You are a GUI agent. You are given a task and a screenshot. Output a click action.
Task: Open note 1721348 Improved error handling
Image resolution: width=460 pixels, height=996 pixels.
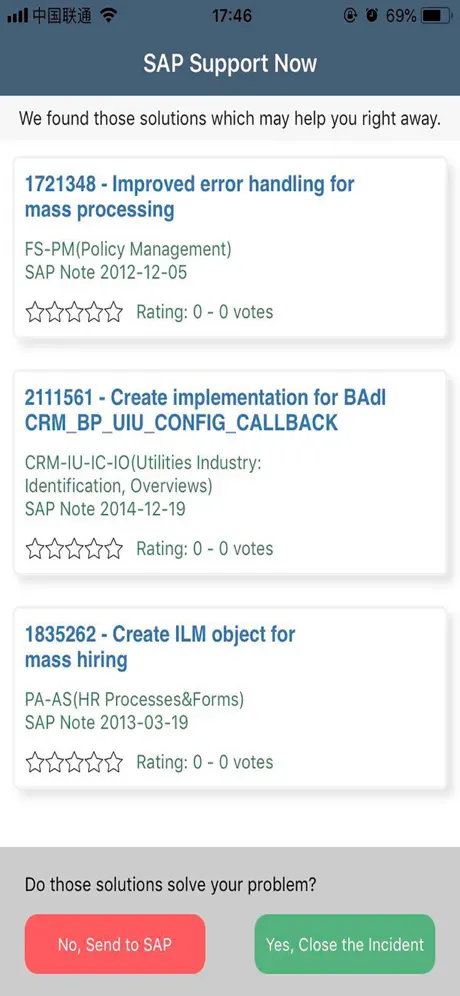click(x=189, y=197)
